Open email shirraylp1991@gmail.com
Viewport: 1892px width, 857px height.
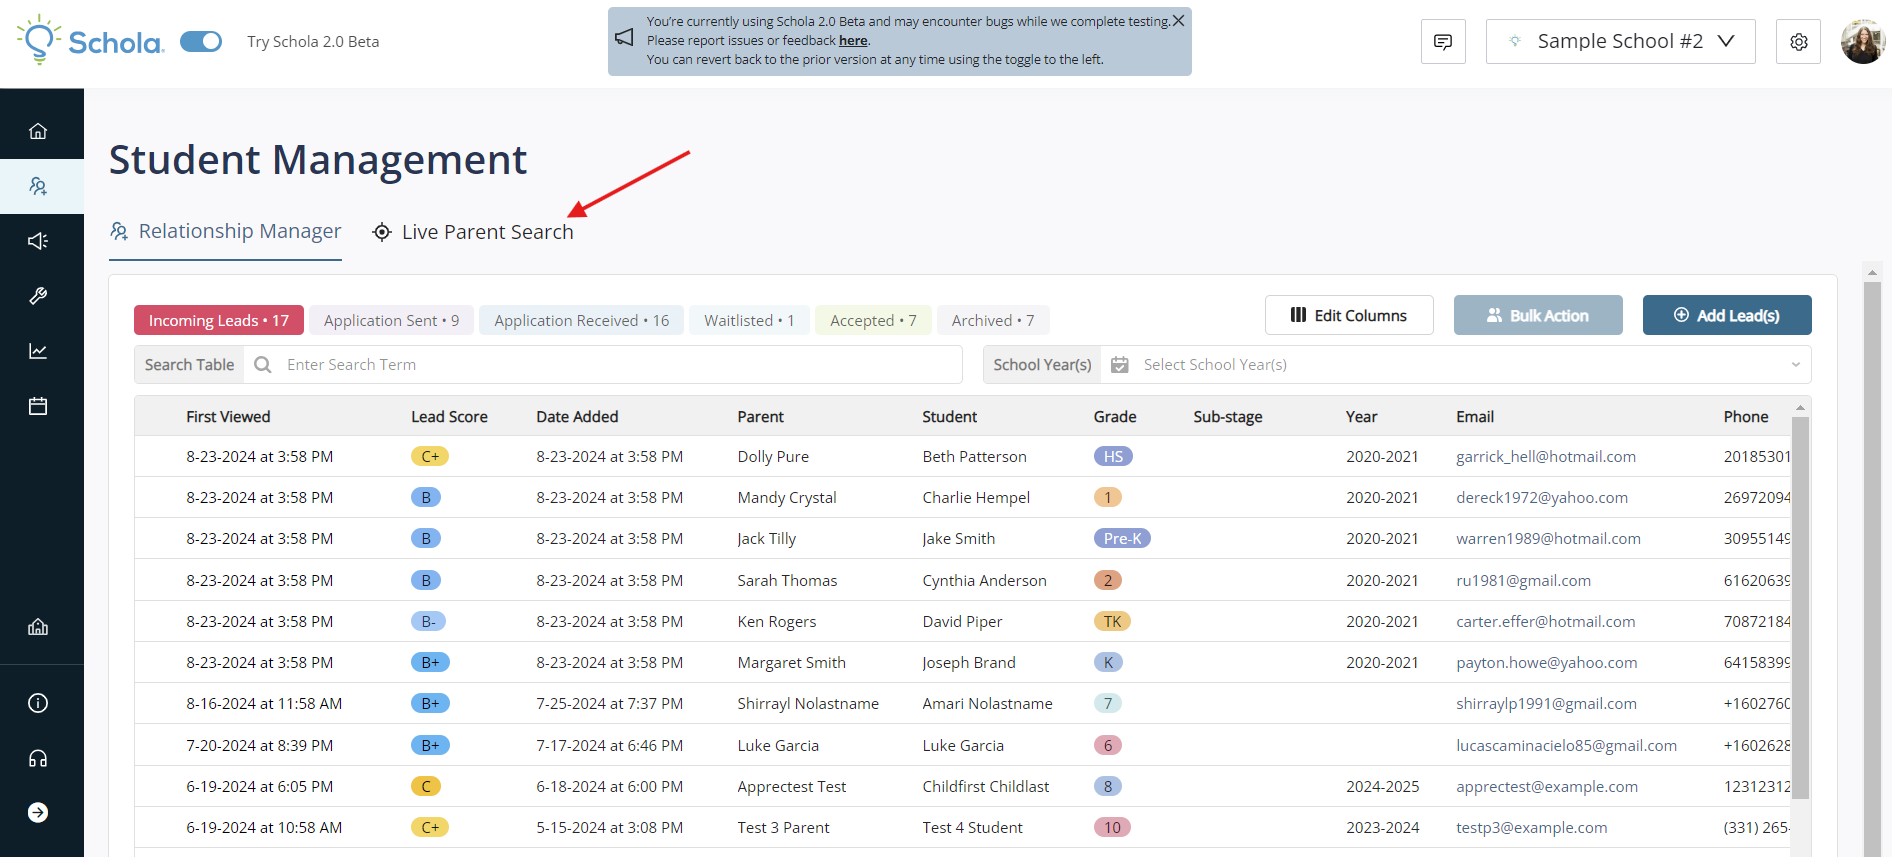tap(1546, 703)
